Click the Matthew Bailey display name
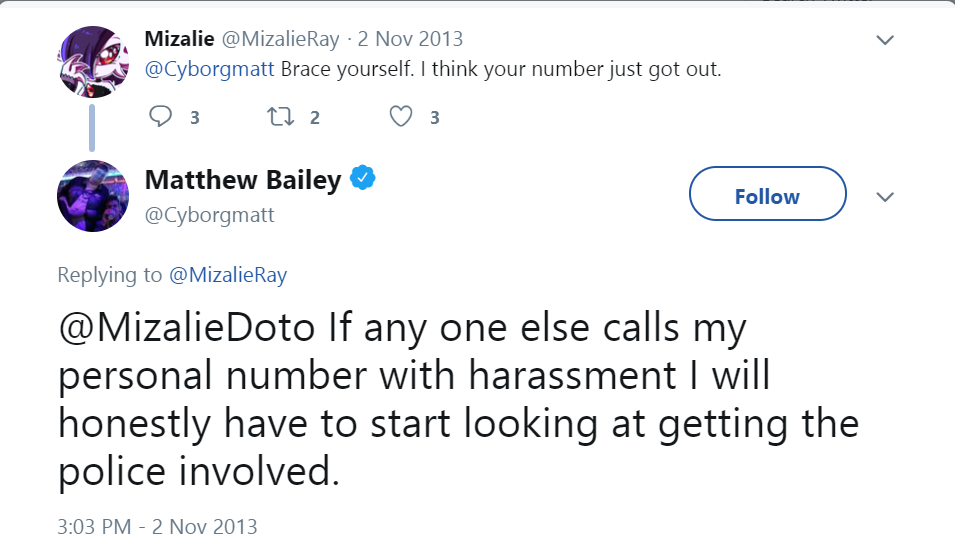 pos(243,180)
